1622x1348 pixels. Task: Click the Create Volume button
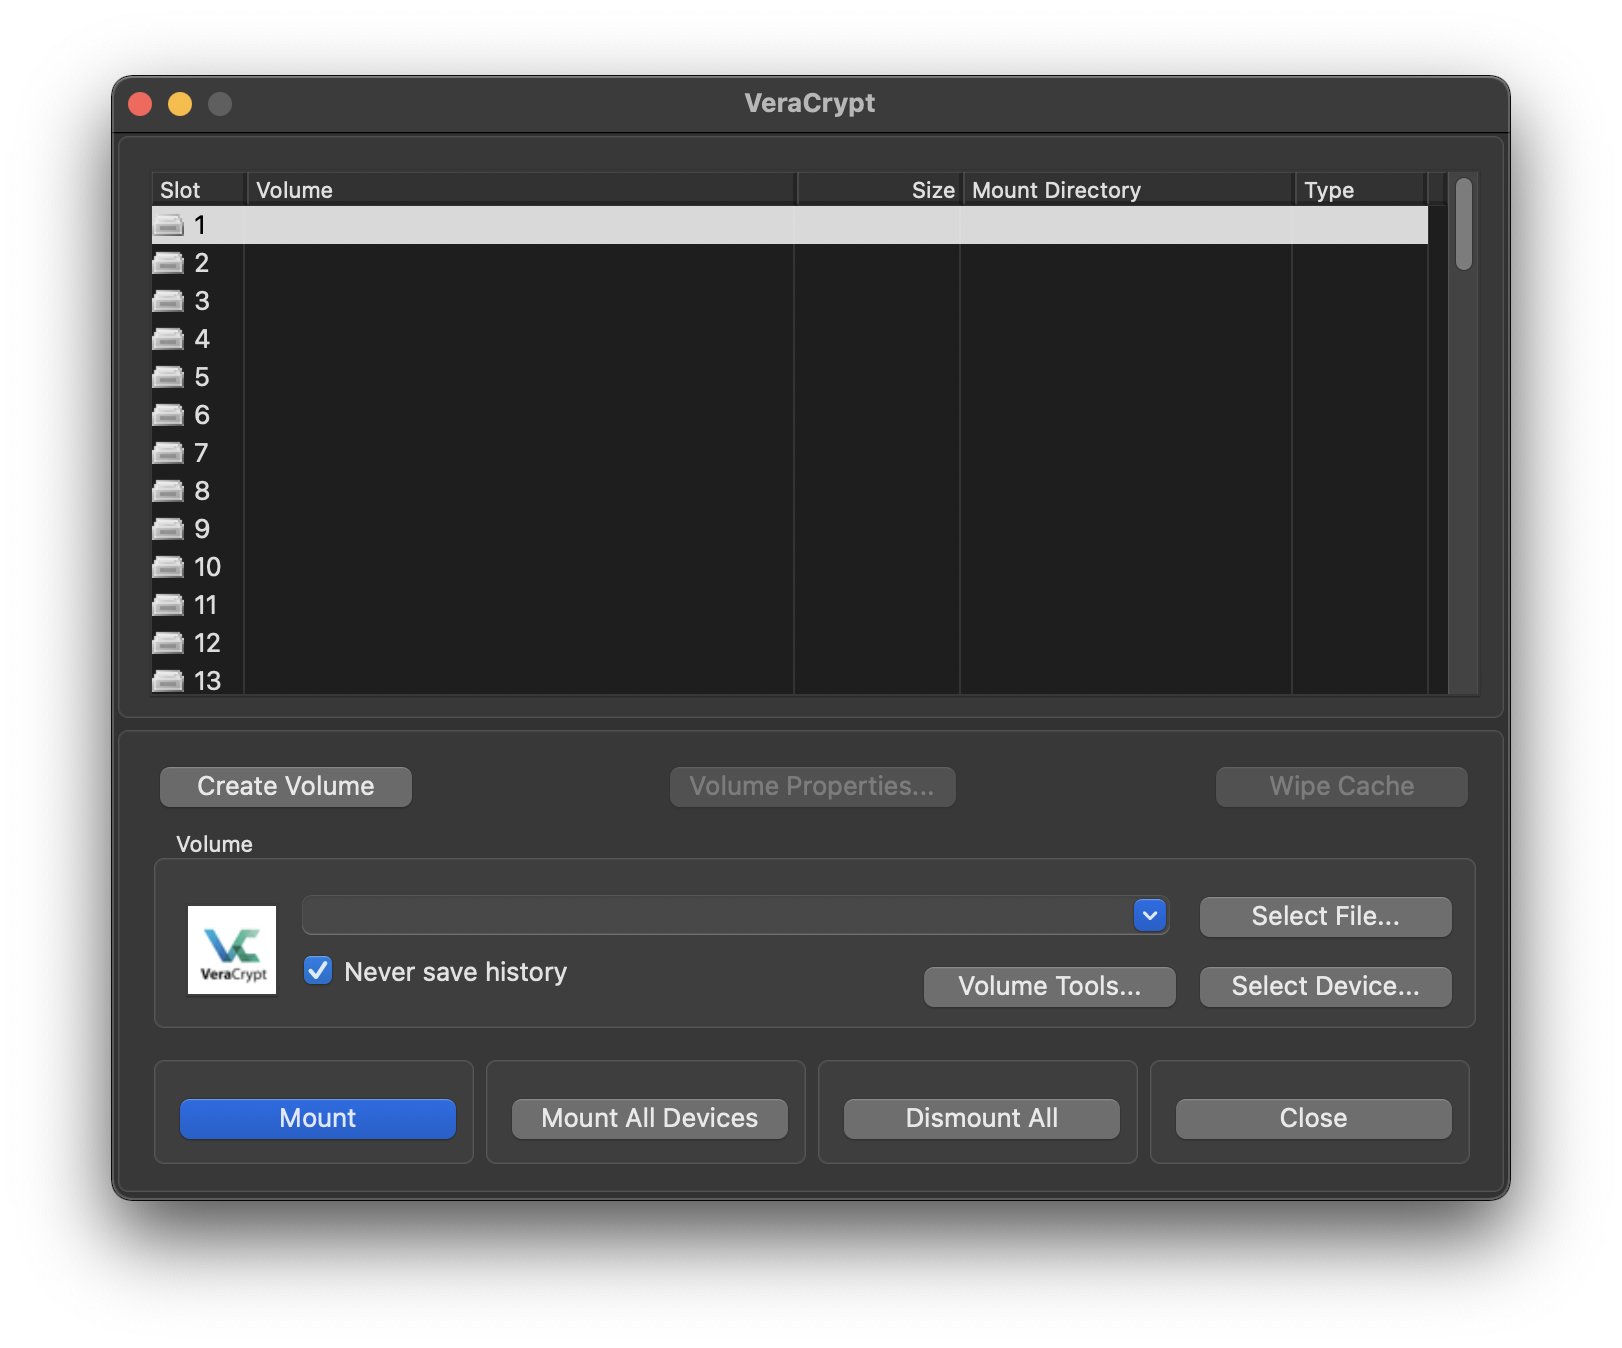pos(286,786)
